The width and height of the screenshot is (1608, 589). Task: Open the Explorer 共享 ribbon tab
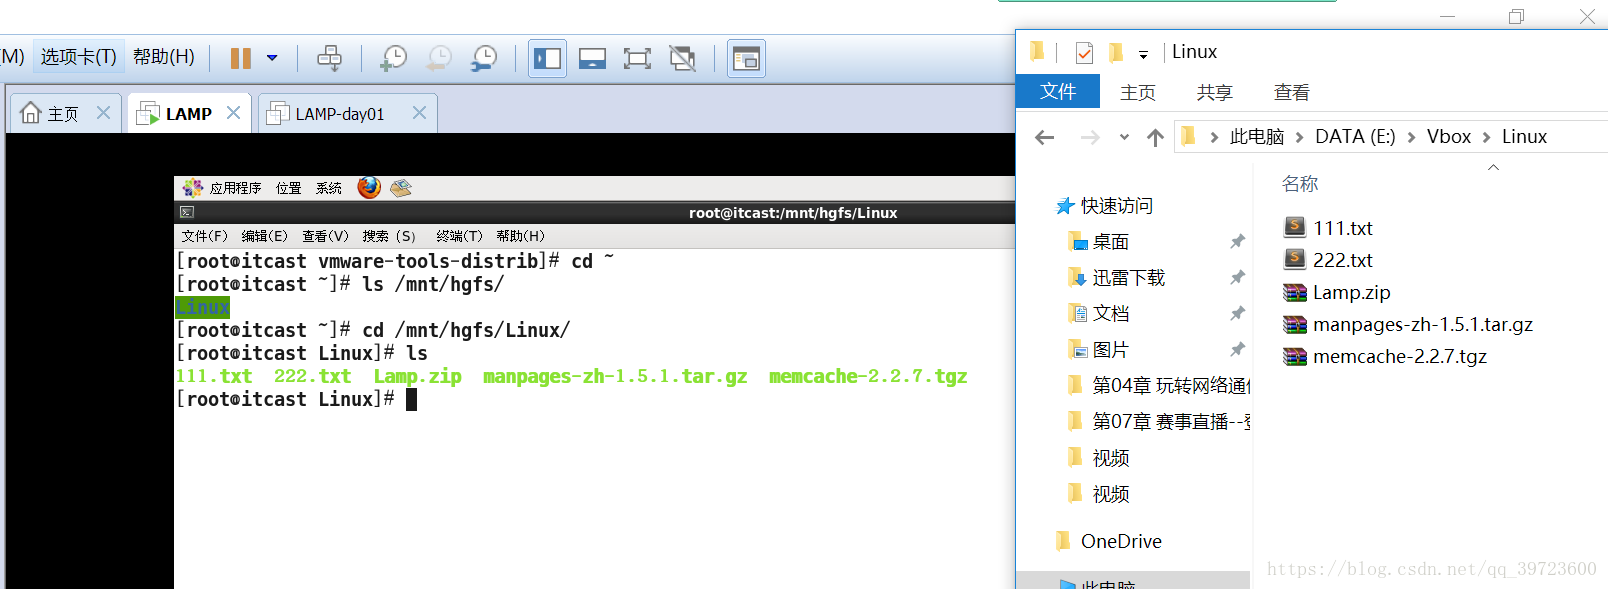point(1215,92)
